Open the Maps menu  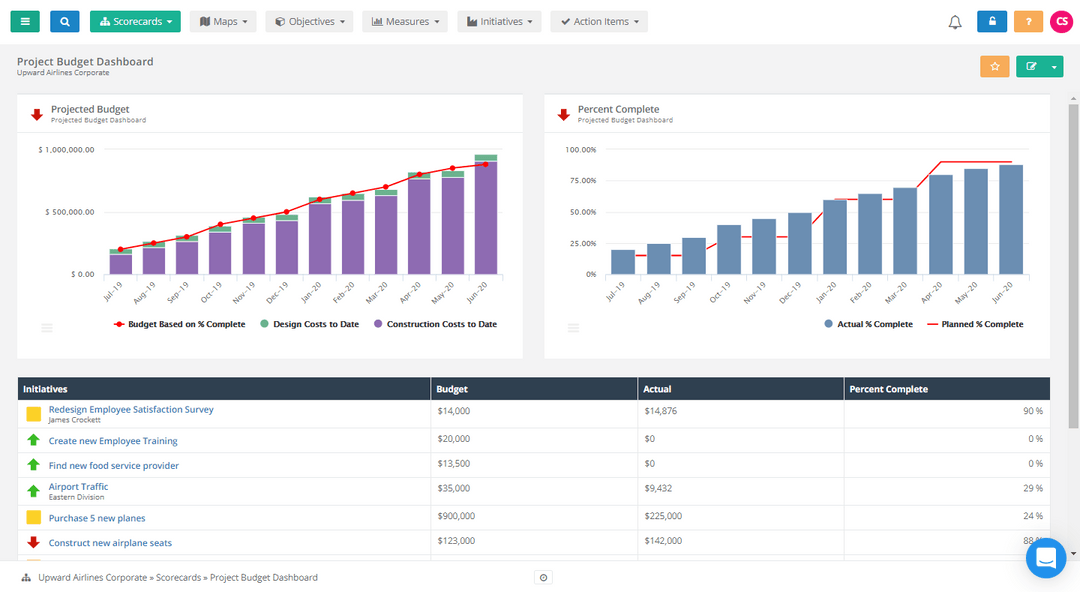[222, 21]
